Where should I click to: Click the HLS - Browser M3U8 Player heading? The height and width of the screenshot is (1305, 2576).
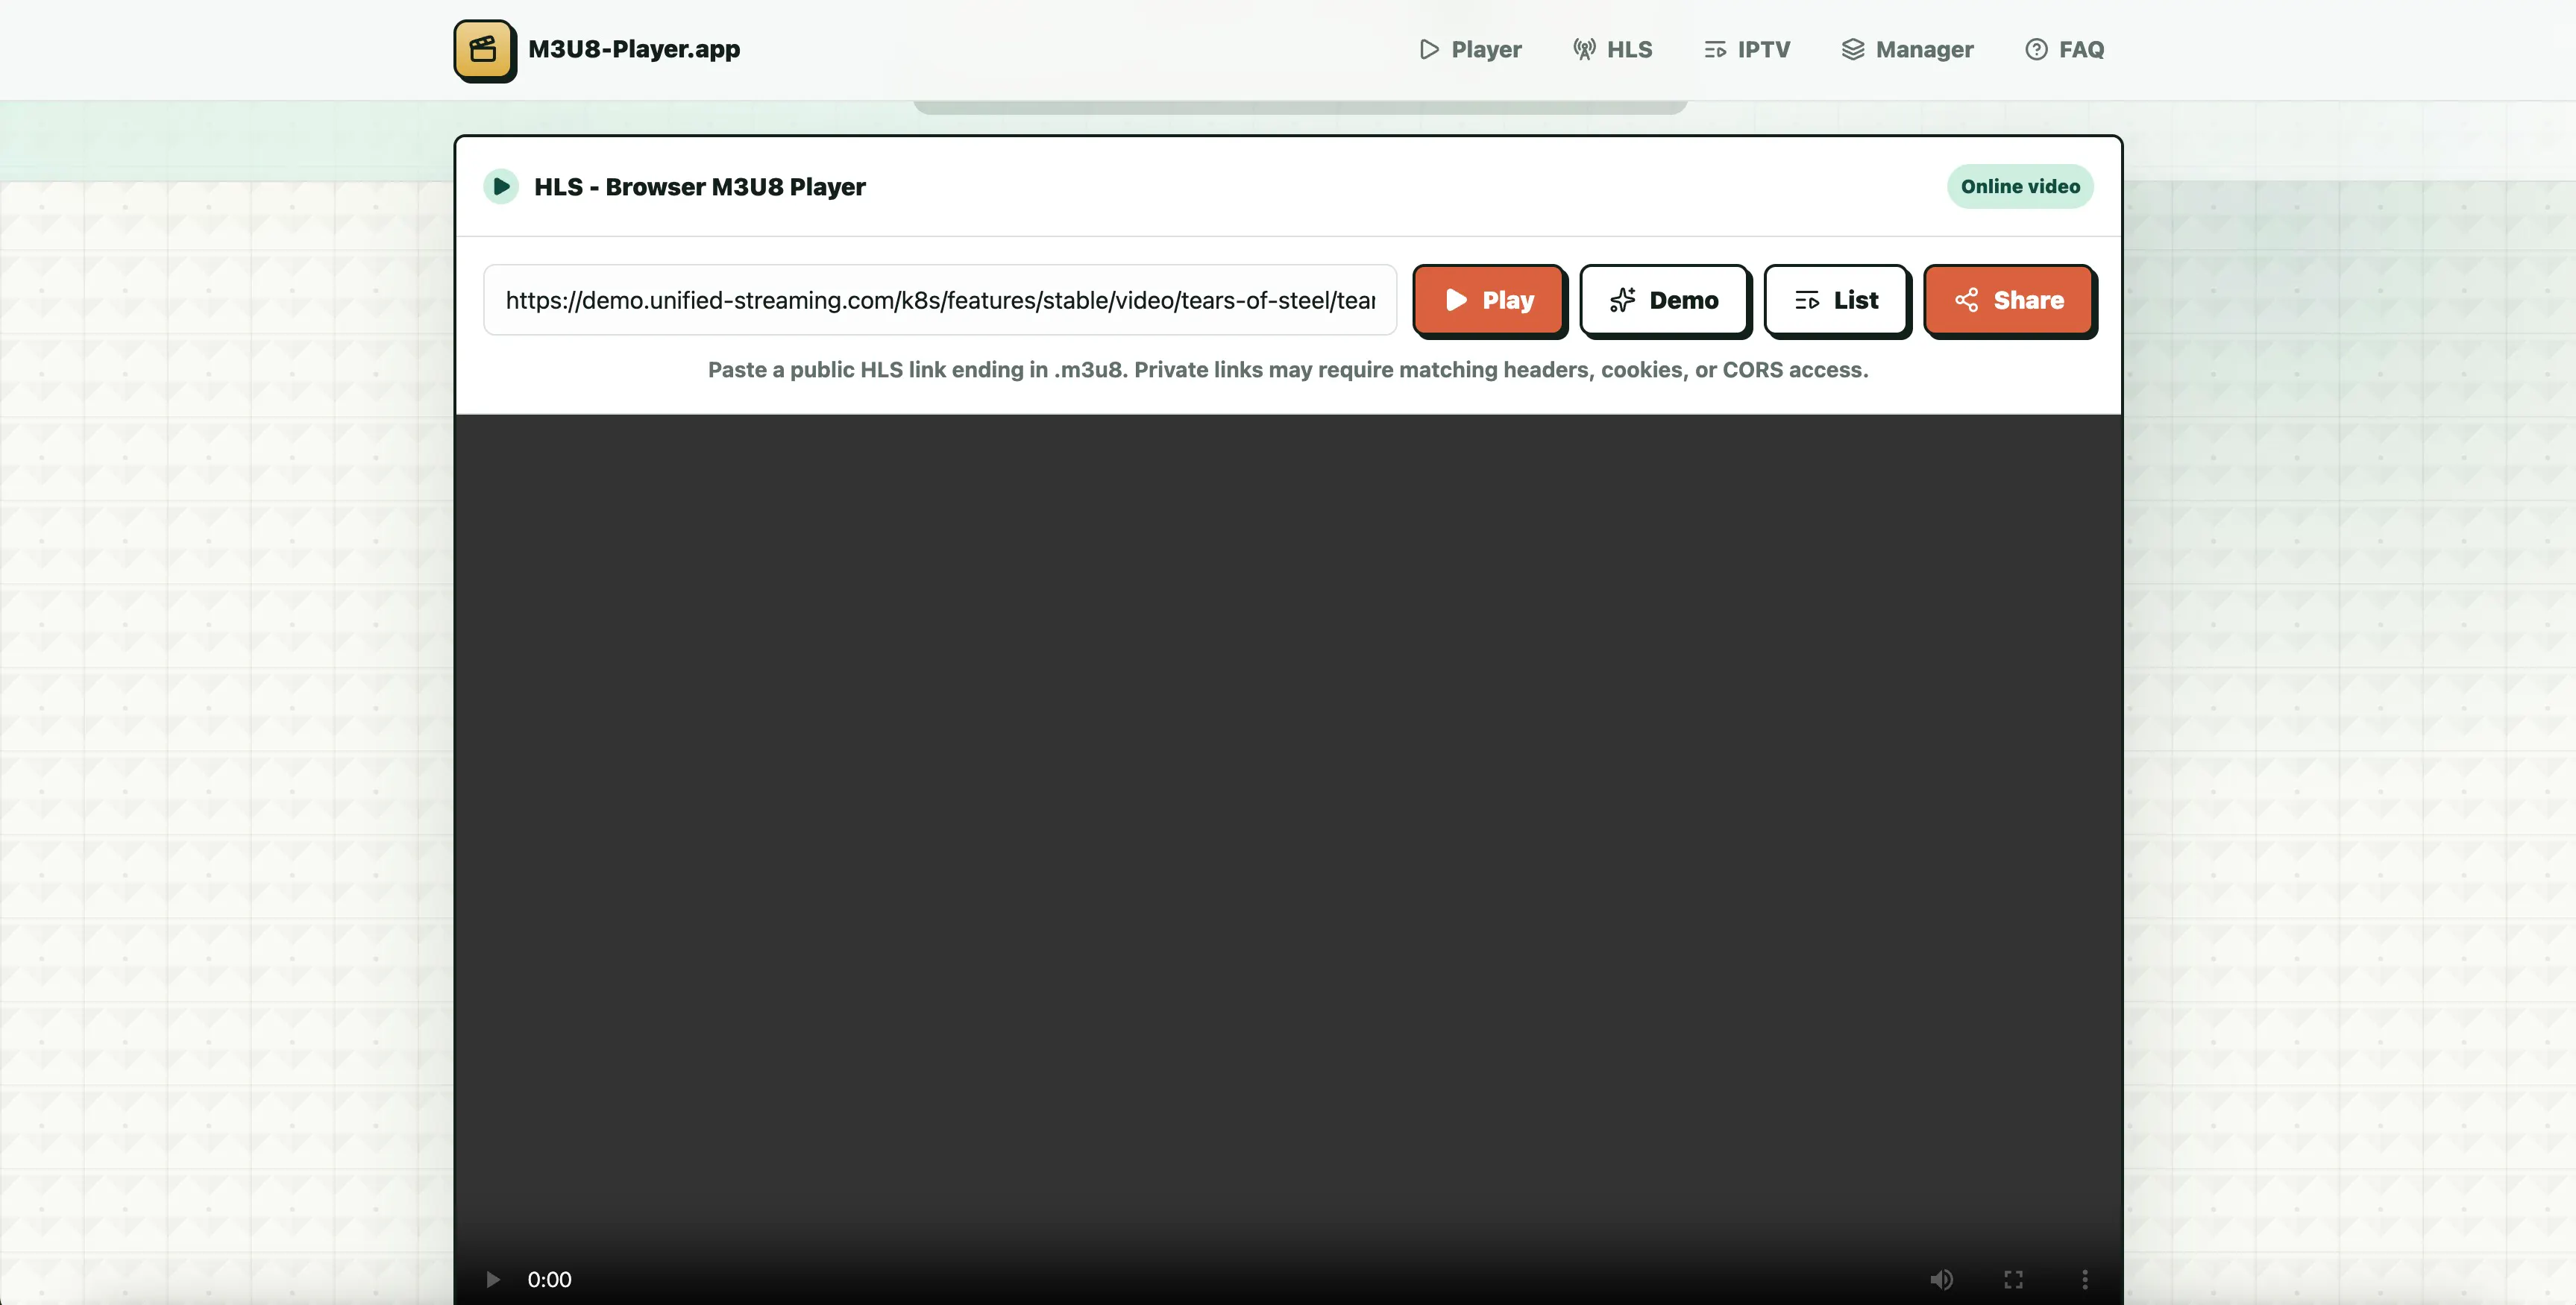[x=700, y=187]
